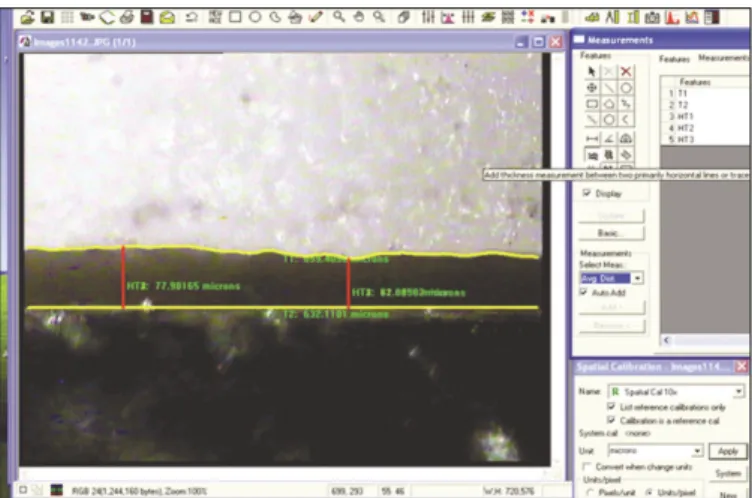Switch to the Features tab

point(674,59)
